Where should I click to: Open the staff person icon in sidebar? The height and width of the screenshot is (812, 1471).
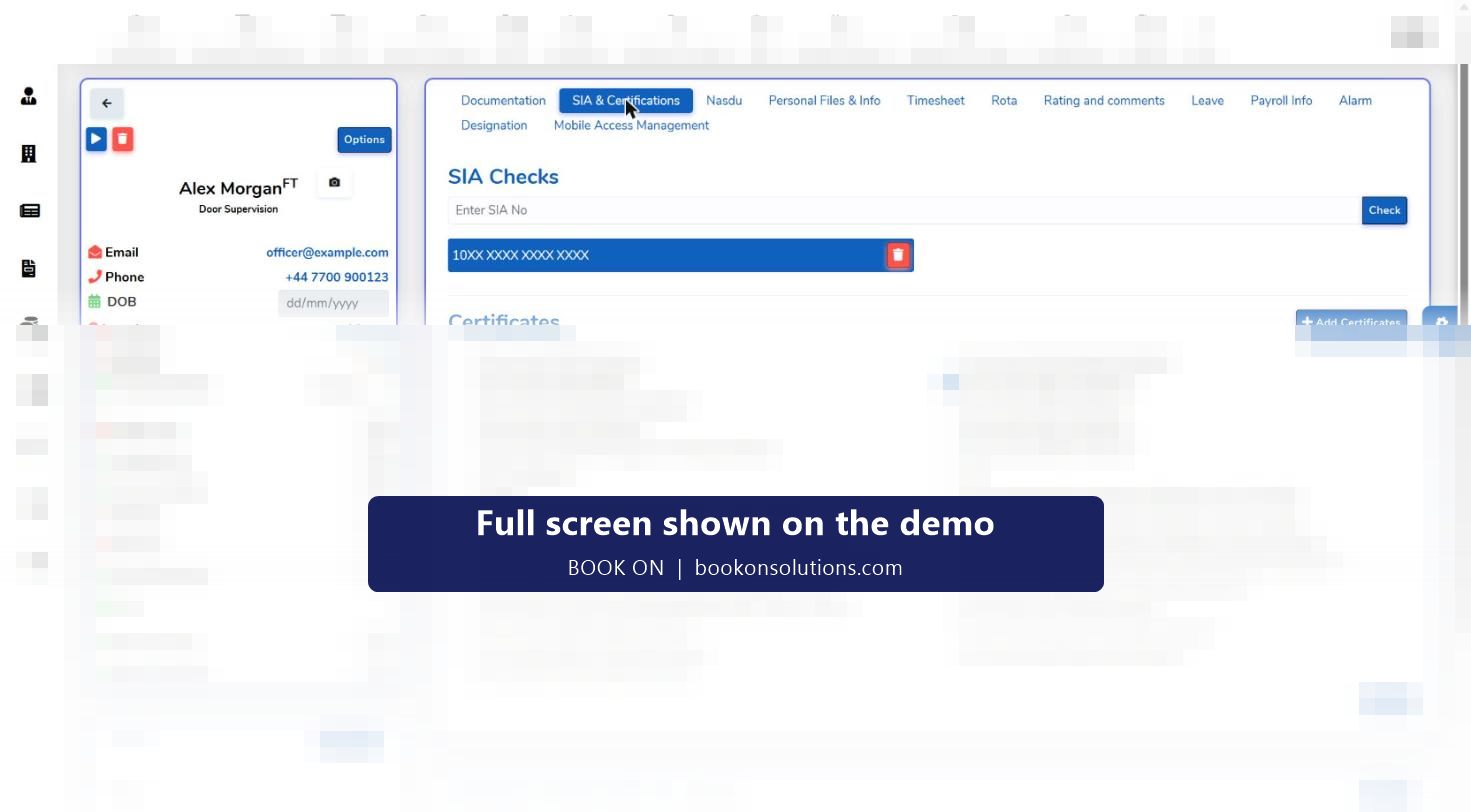click(x=29, y=97)
